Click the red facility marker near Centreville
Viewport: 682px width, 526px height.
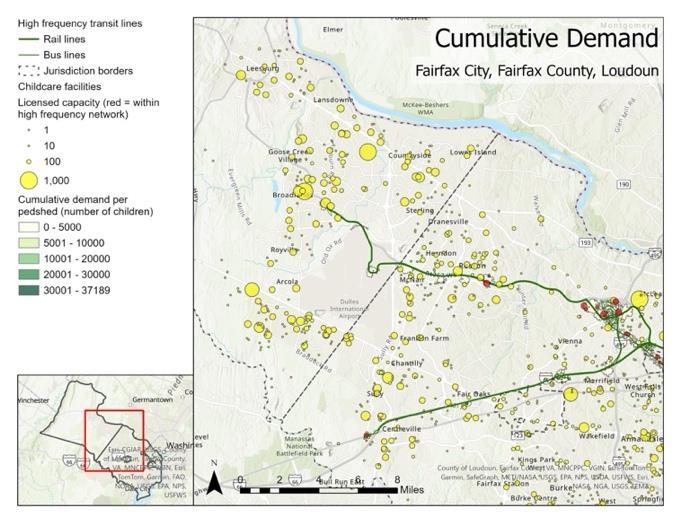pos(367,435)
